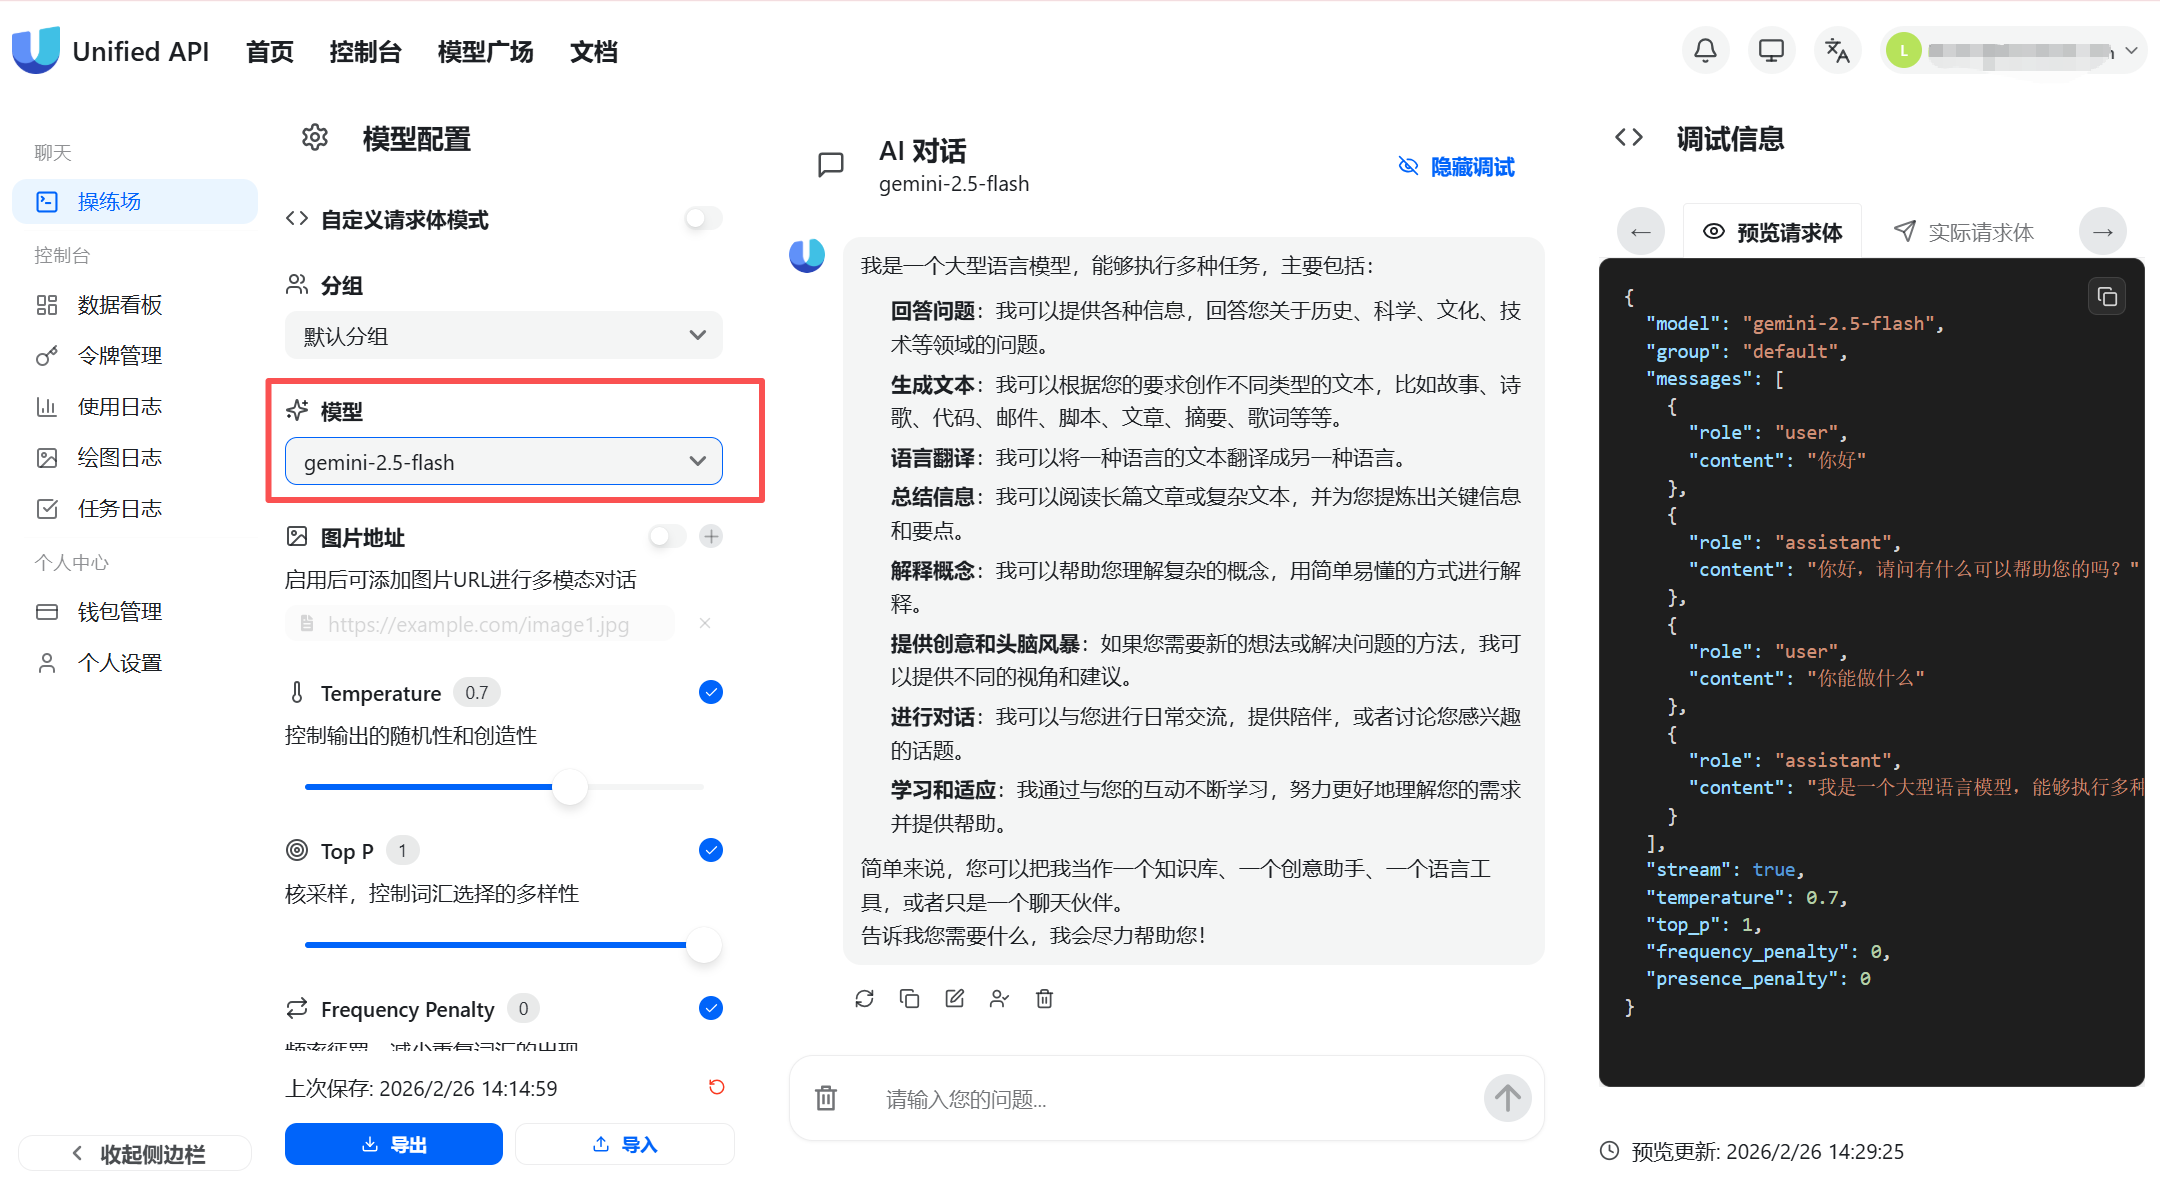This screenshot has height=1182, width=2160.
Task: Click the notification bell icon
Action: [1705, 50]
